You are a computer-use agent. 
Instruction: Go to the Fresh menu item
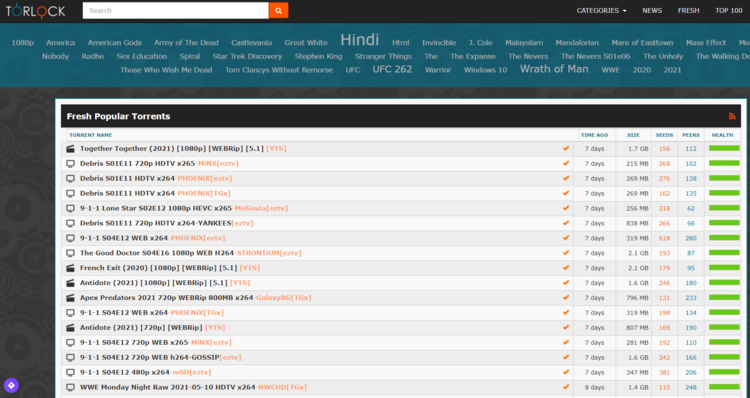[x=688, y=11]
